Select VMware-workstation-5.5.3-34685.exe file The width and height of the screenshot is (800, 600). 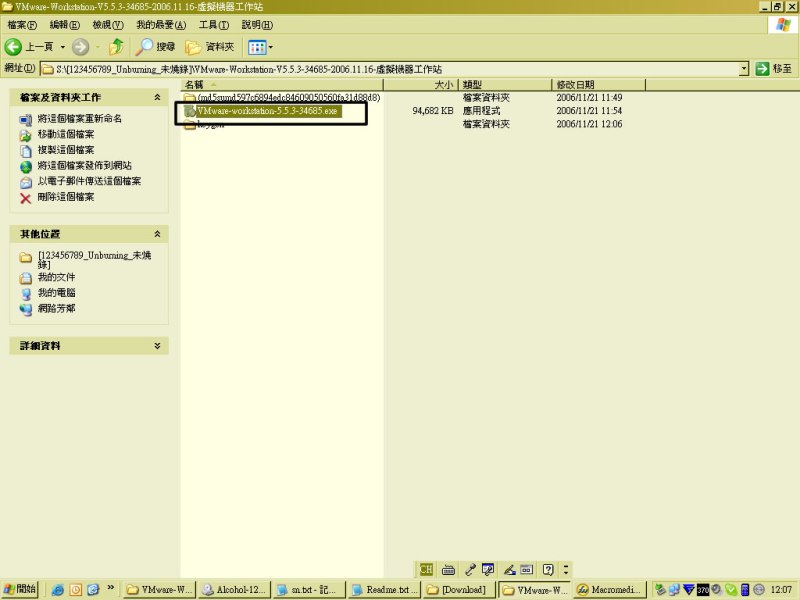point(262,111)
